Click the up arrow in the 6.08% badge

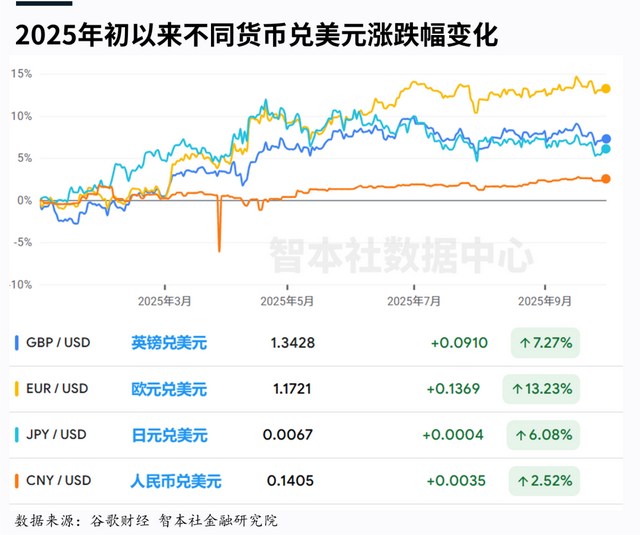[x=524, y=435]
